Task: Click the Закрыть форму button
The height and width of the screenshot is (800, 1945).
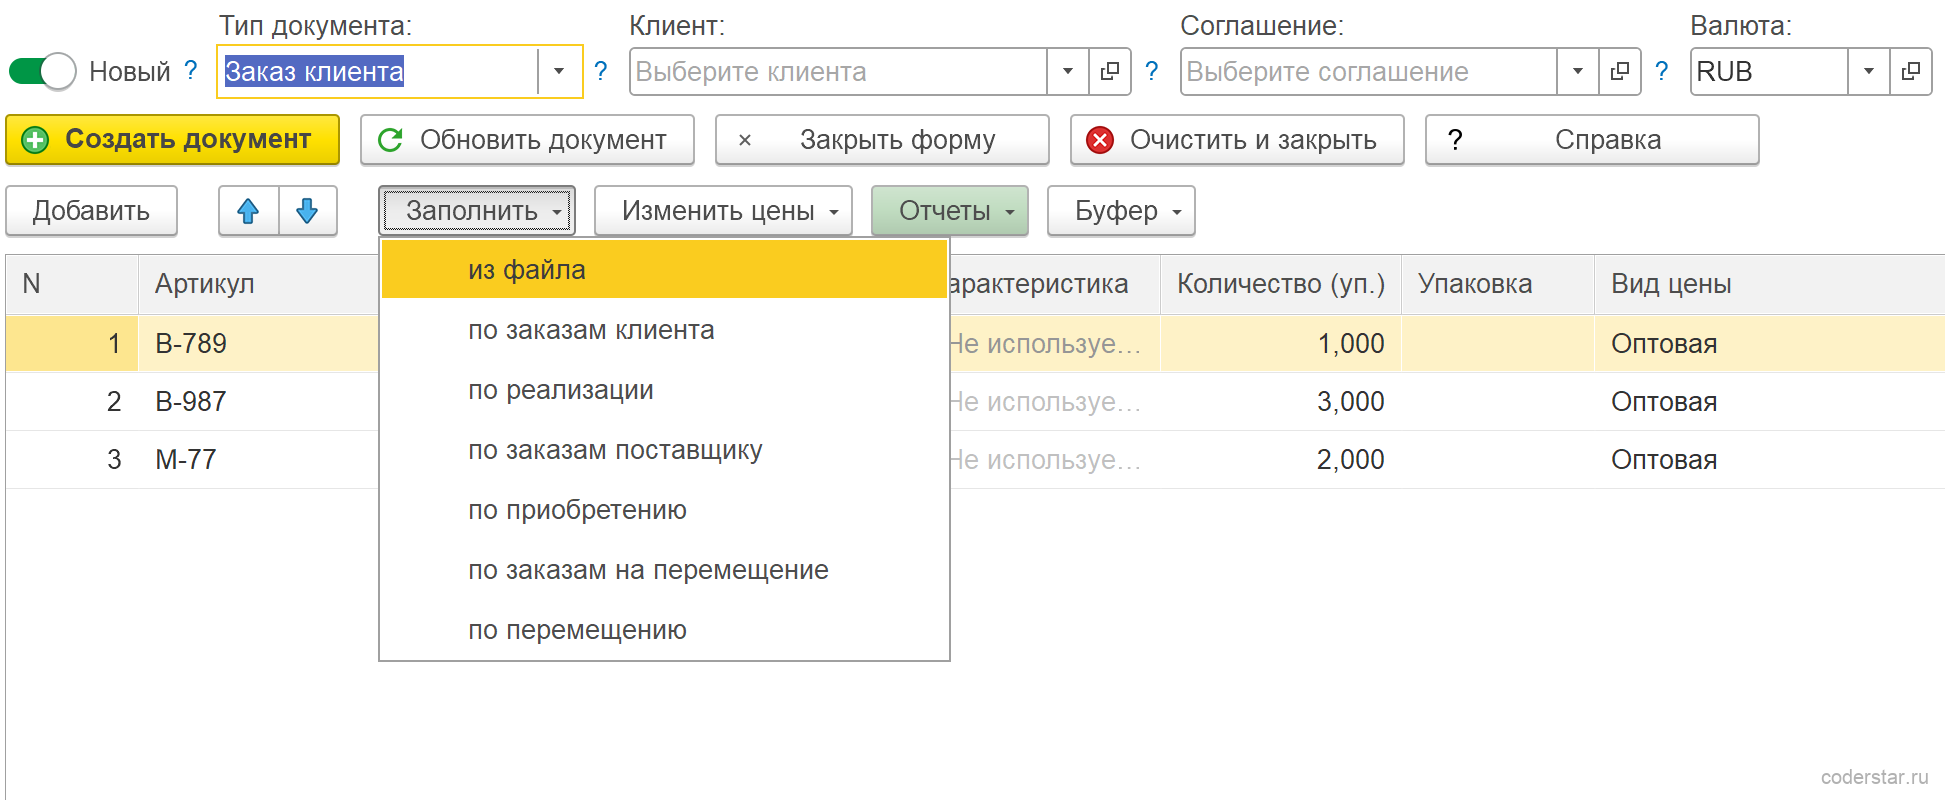Action: point(882,139)
